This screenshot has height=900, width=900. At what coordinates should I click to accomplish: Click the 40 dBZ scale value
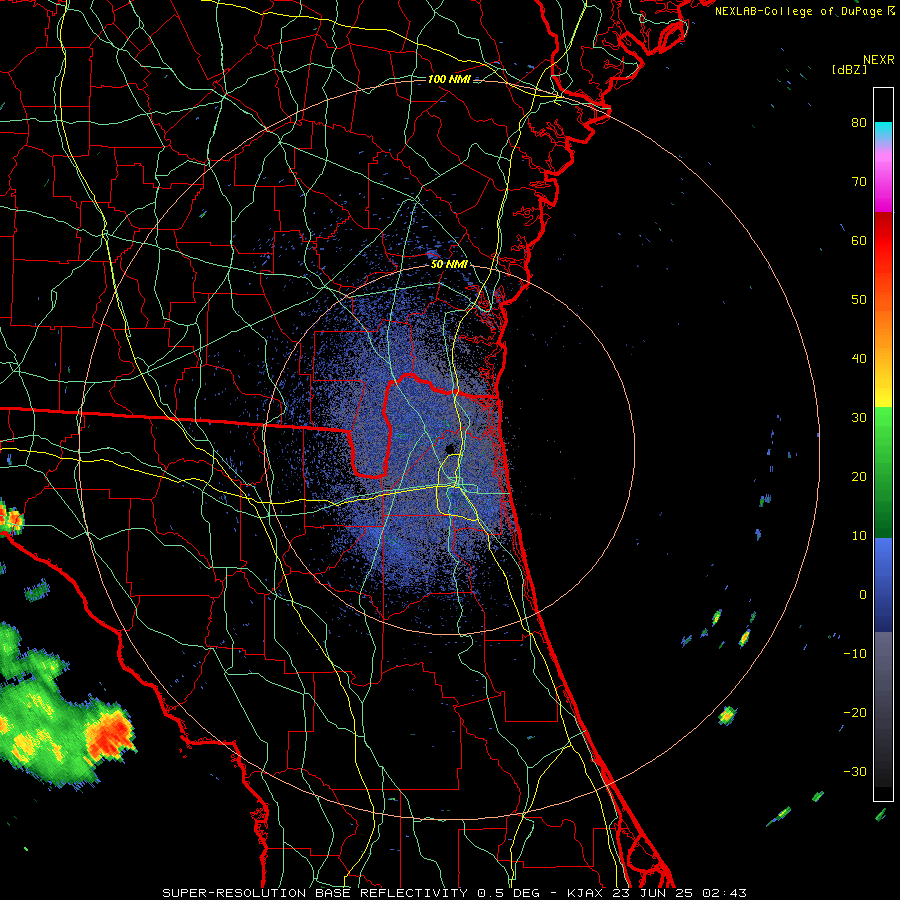click(x=859, y=359)
